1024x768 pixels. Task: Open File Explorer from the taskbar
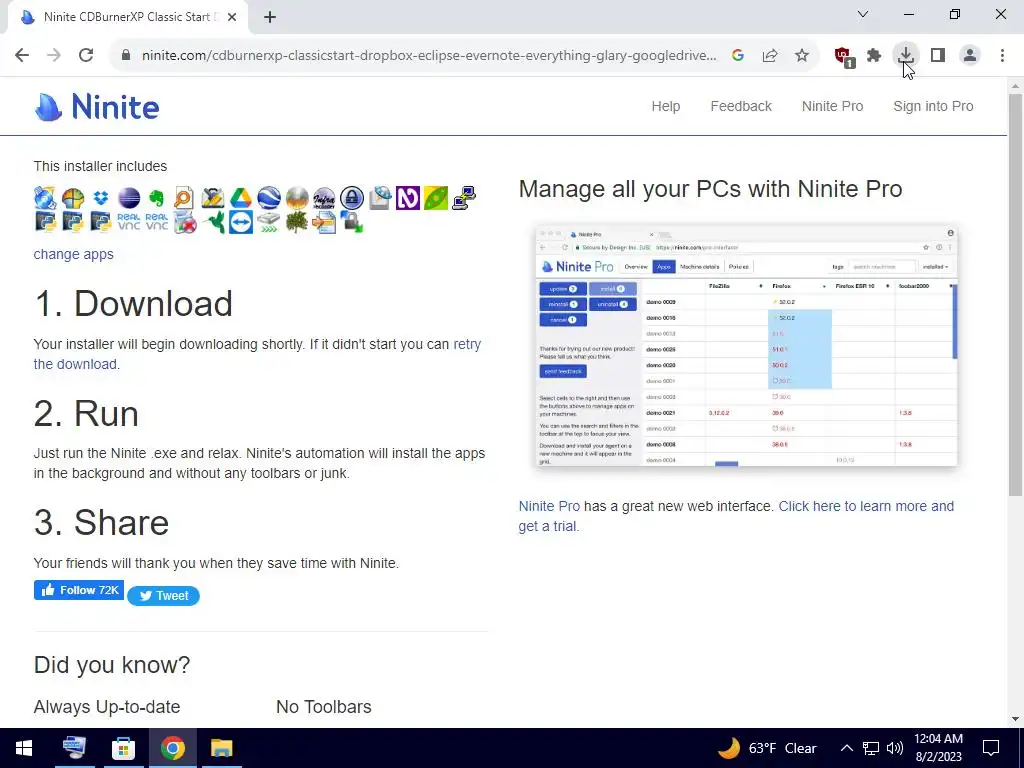point(222,748)
